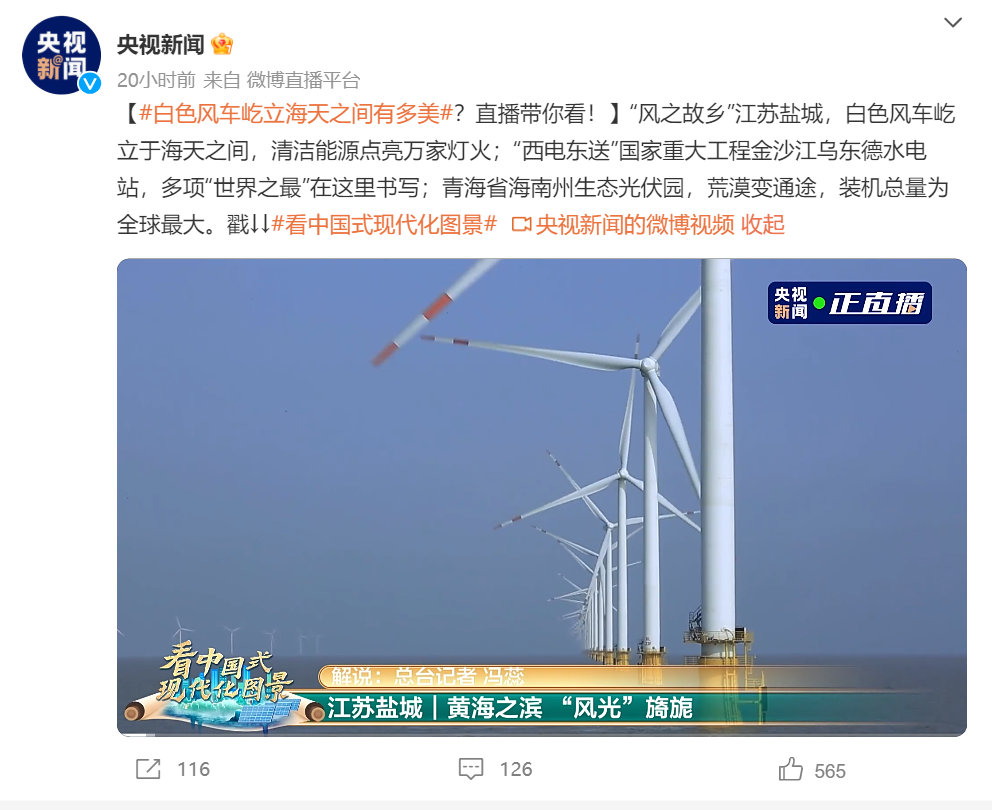Open the 央视新闻的微博视频 link

tap(635, 225)
